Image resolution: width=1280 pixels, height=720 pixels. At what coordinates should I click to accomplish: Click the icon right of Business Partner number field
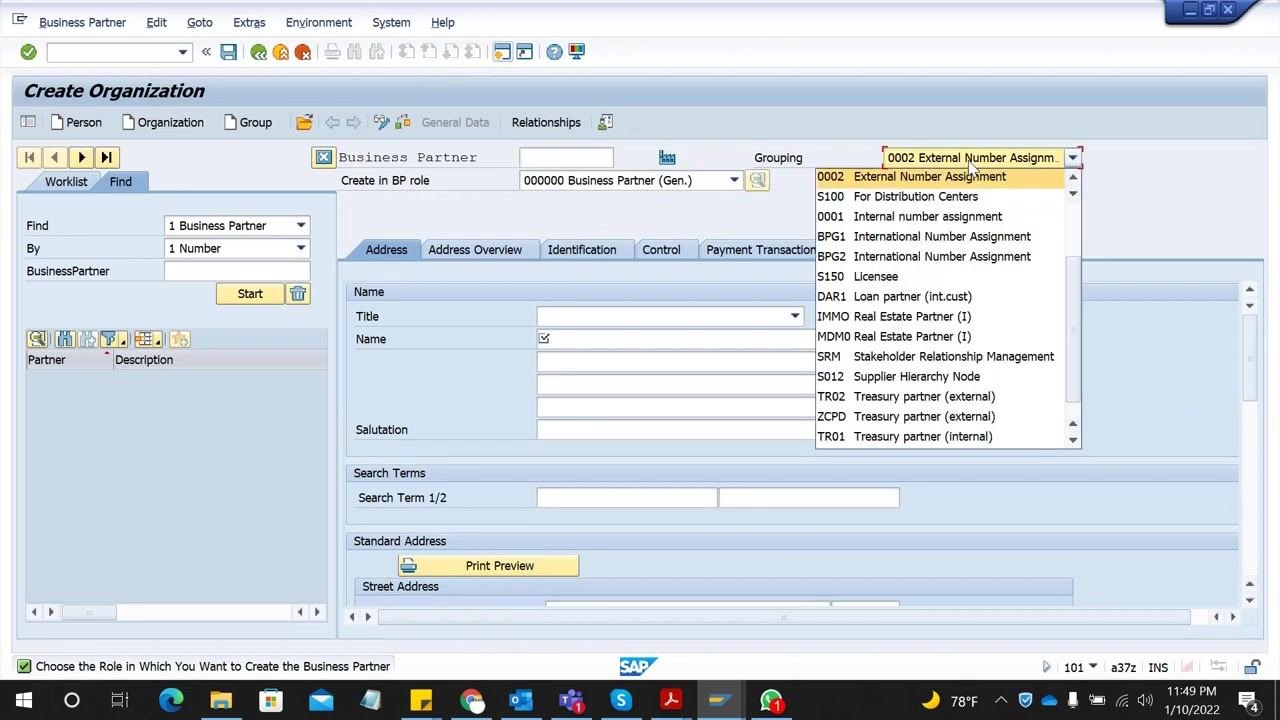pos(667,157)
